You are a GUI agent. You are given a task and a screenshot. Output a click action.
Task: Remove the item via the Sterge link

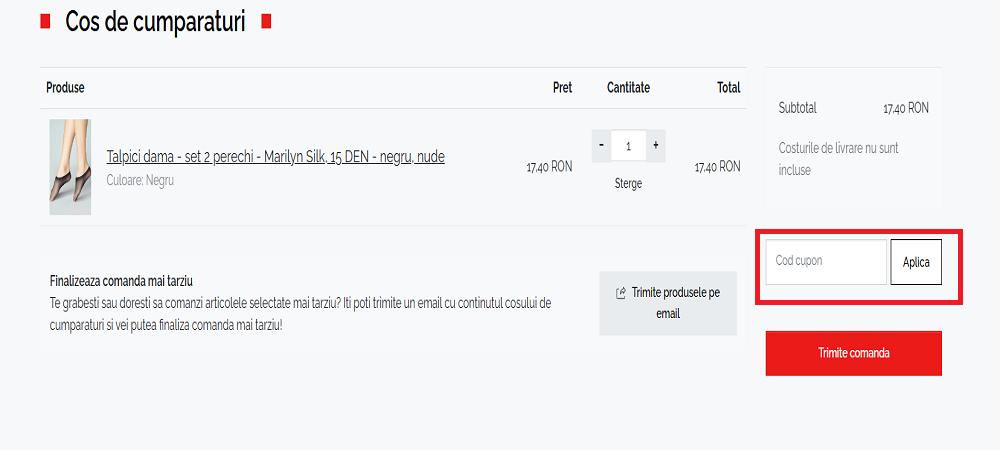628,183
